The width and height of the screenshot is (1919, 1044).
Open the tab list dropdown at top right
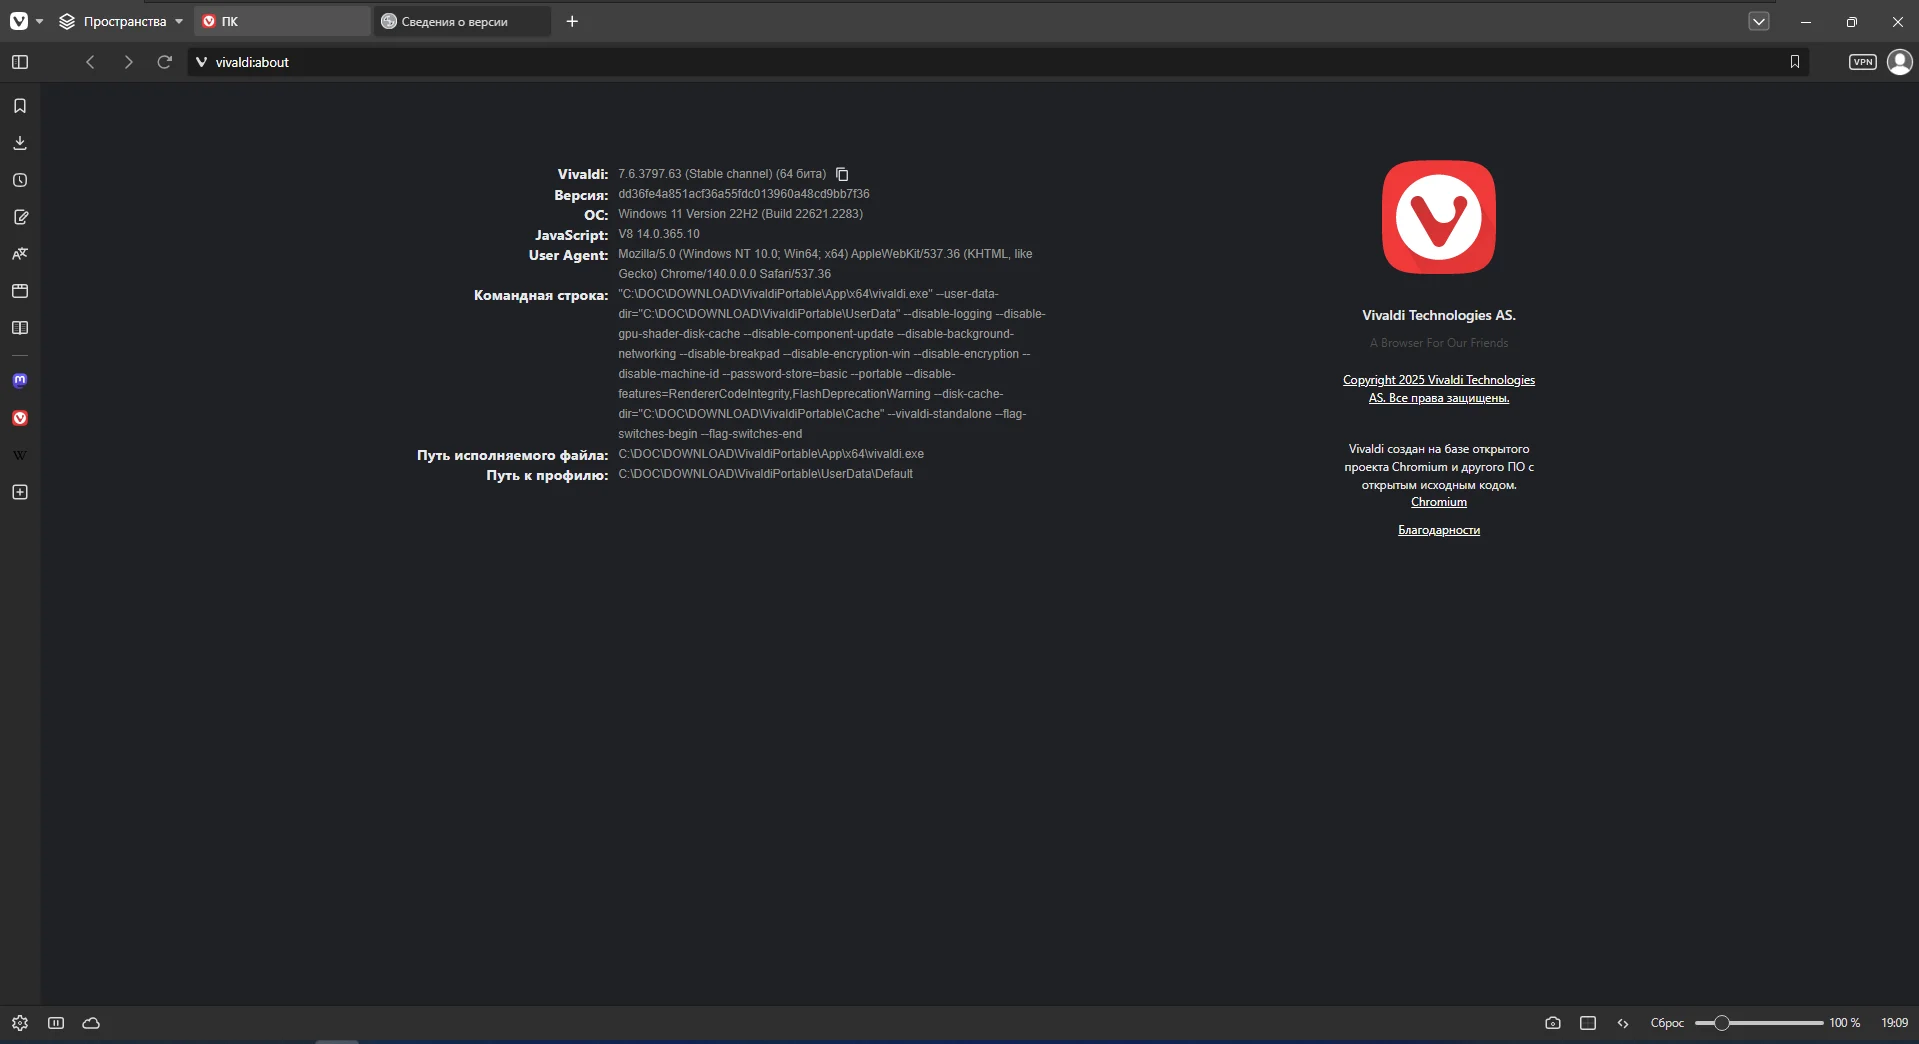pos(1759,21)
